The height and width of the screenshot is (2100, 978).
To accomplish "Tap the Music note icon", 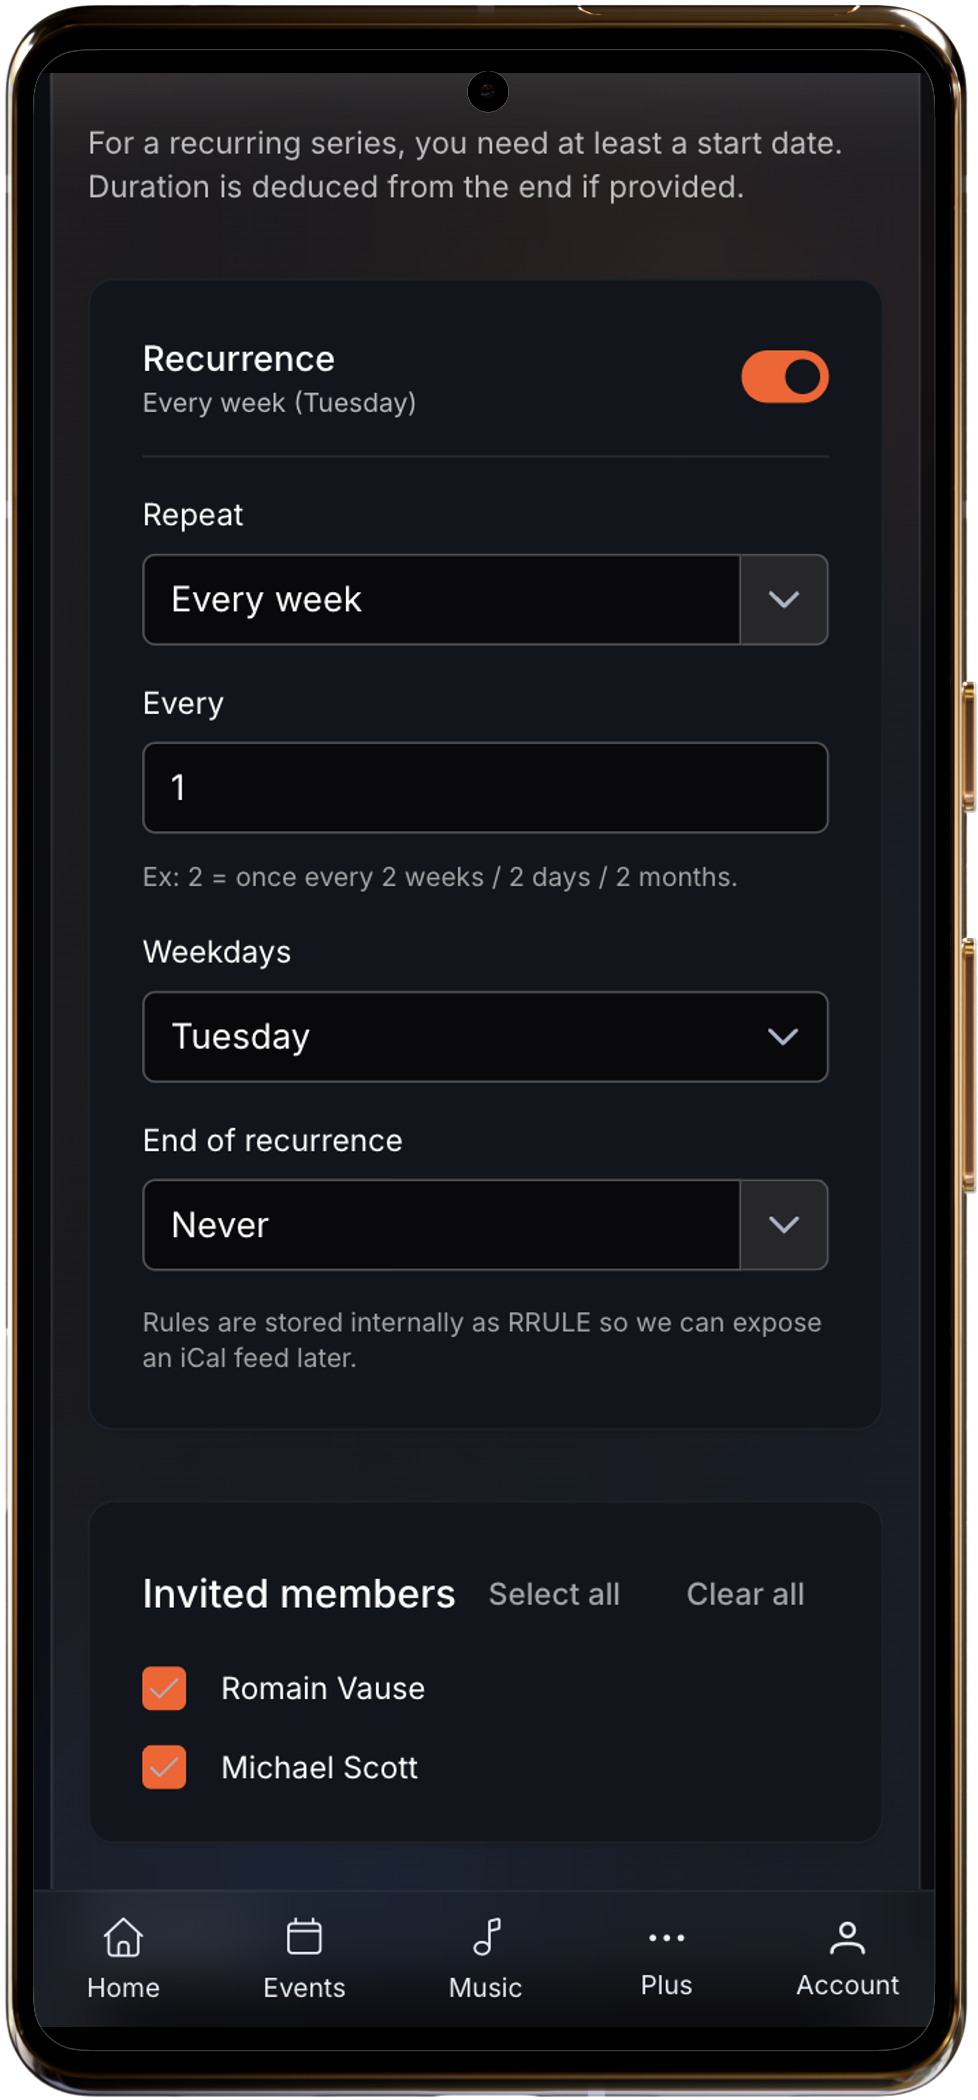I will [486, 1937].
